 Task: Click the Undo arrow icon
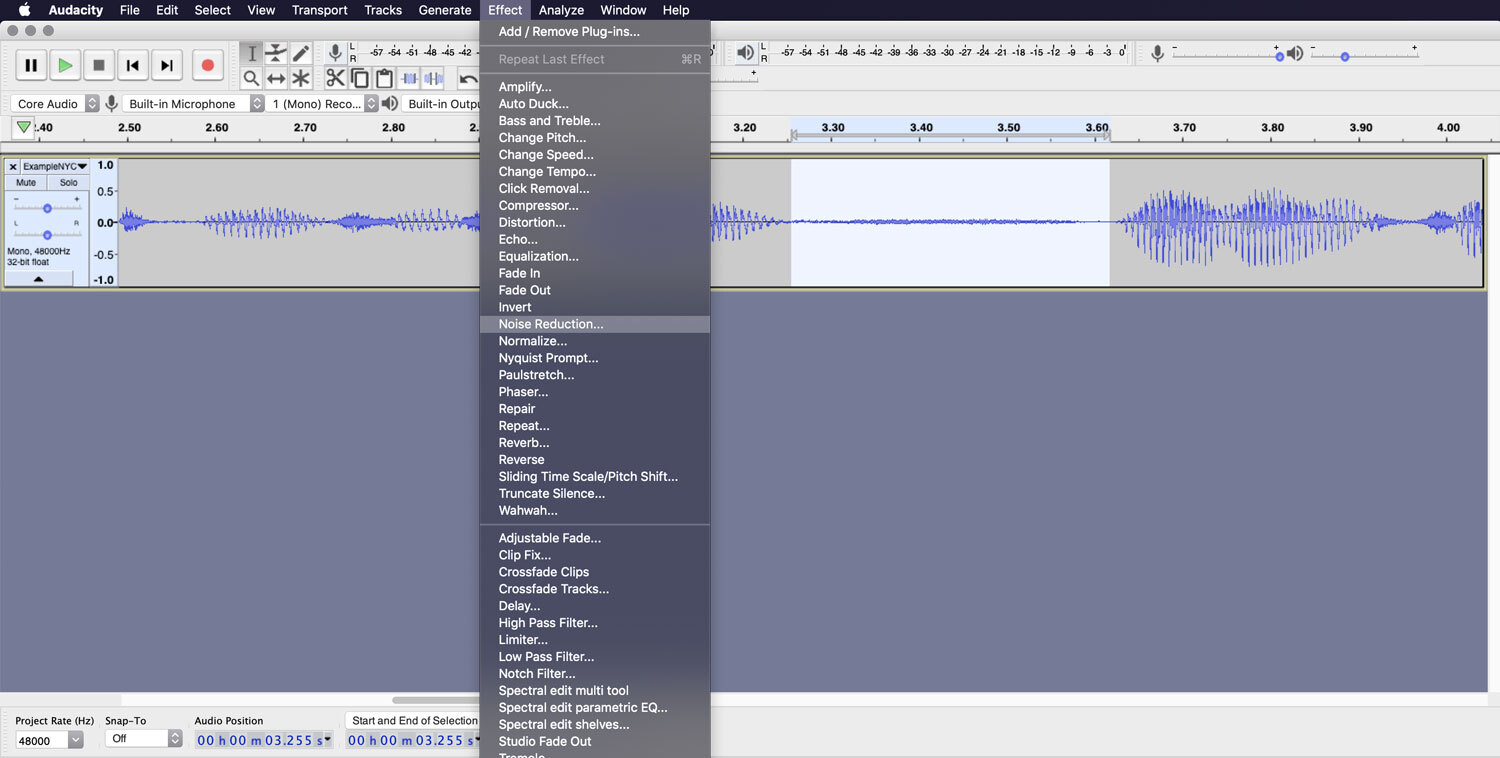(468, 78)
